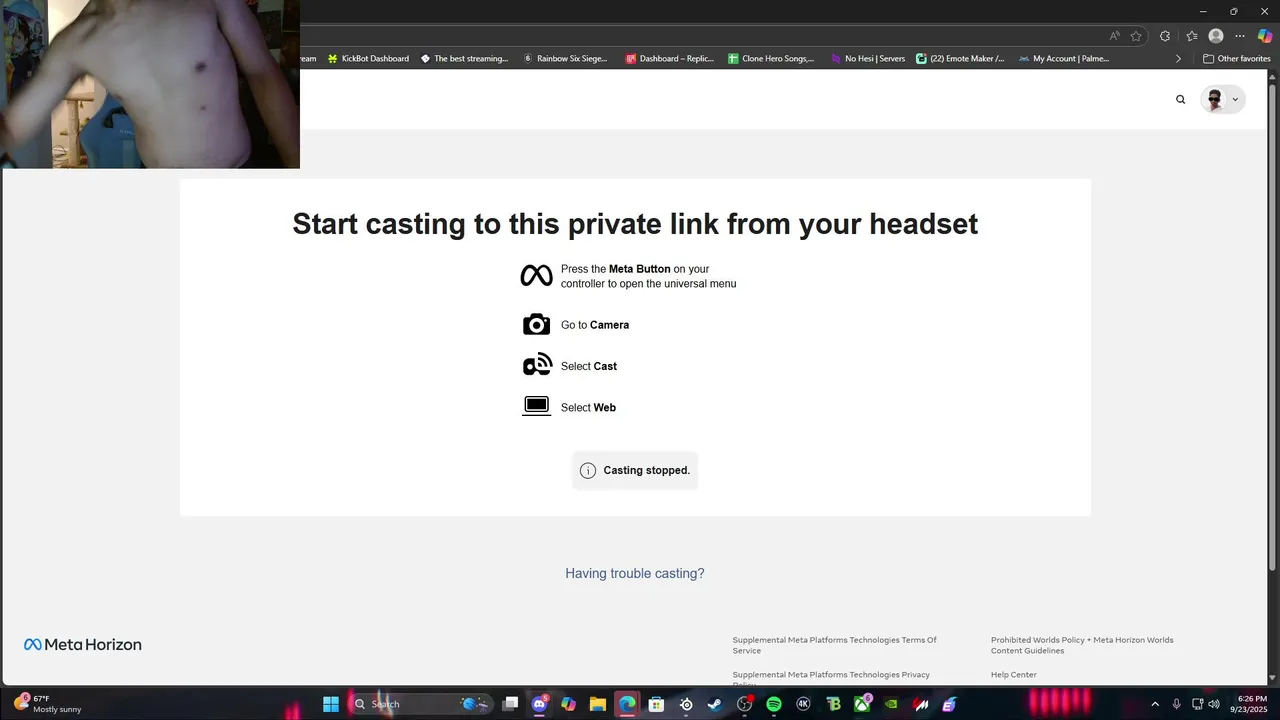Open NVIDIA app from taskbar
This screenshot has height=720, width=1280.
(891, 704)
